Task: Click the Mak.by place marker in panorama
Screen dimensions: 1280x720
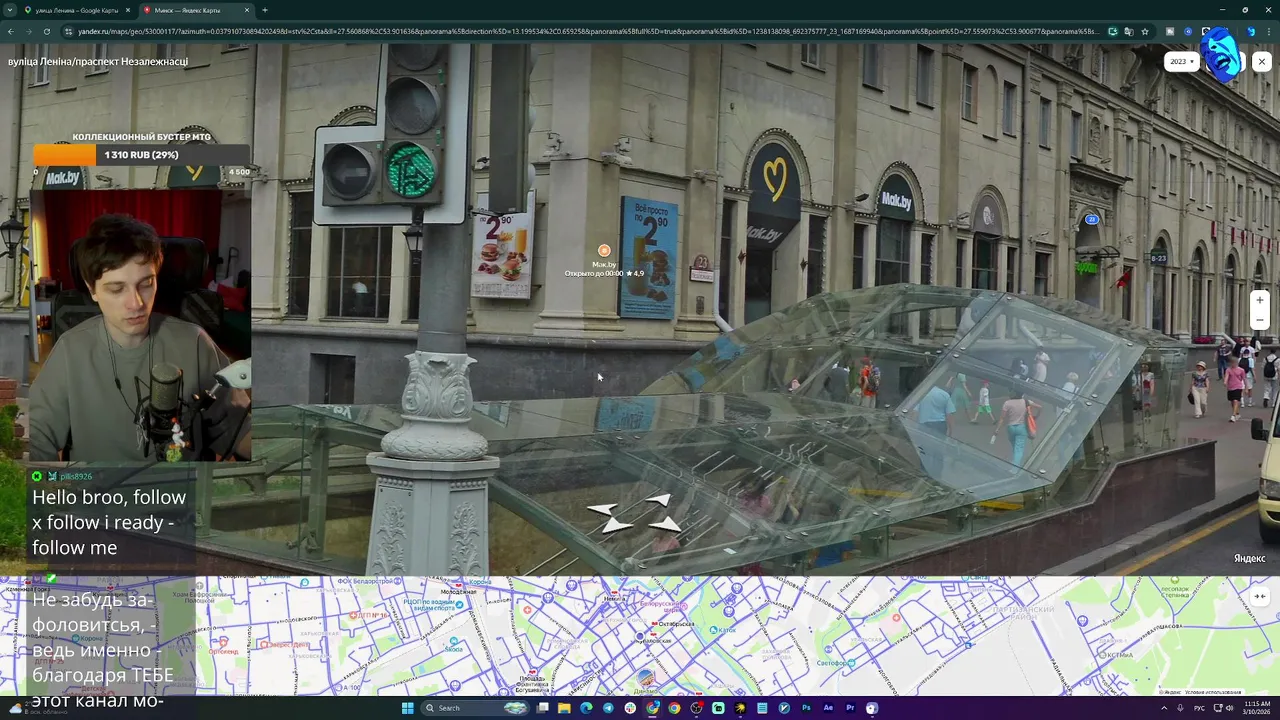Action: (x=604, y=250)
